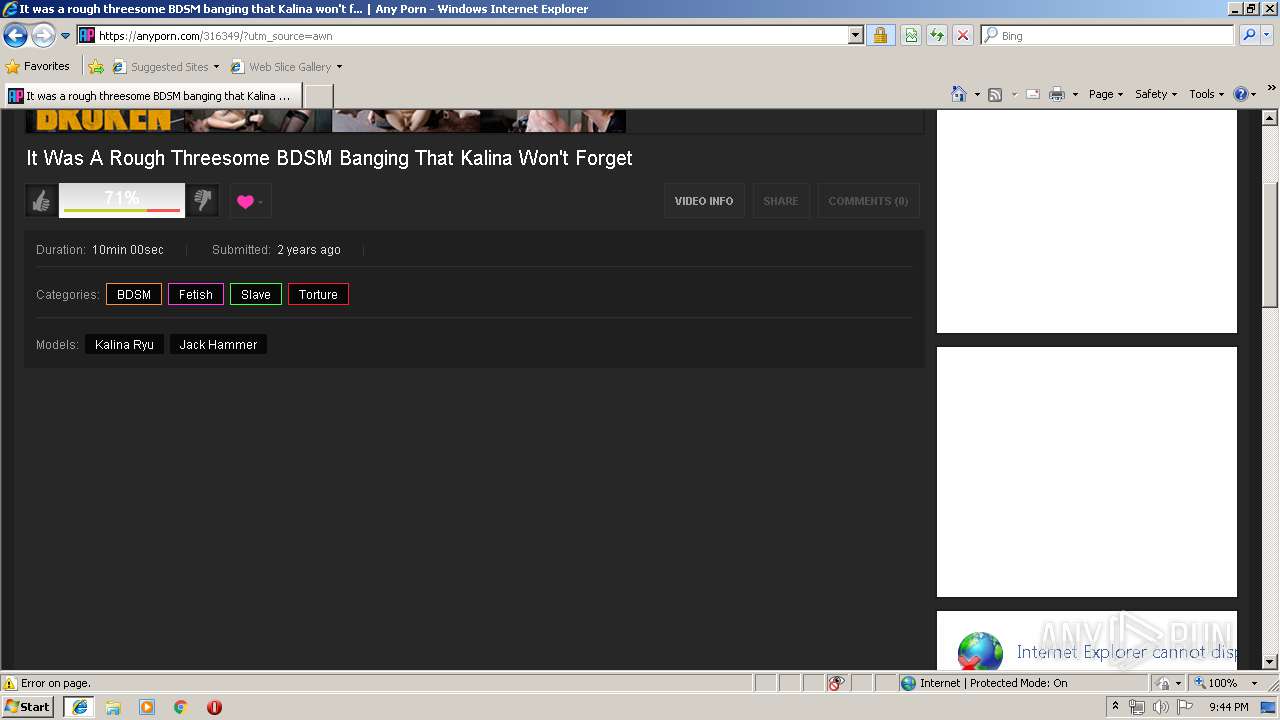
Task: Click the Read Mail icon
Action: [x=1033, y=94]
